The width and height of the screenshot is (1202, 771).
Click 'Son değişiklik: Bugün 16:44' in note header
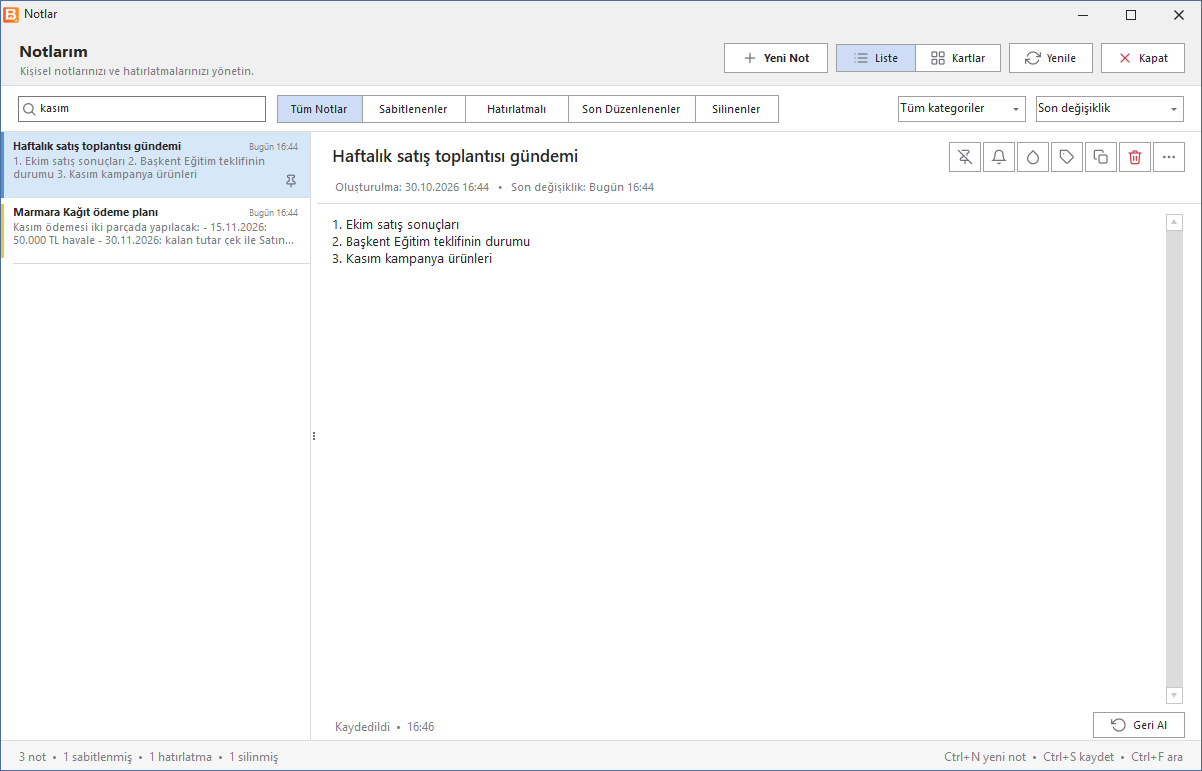point(582,187)
